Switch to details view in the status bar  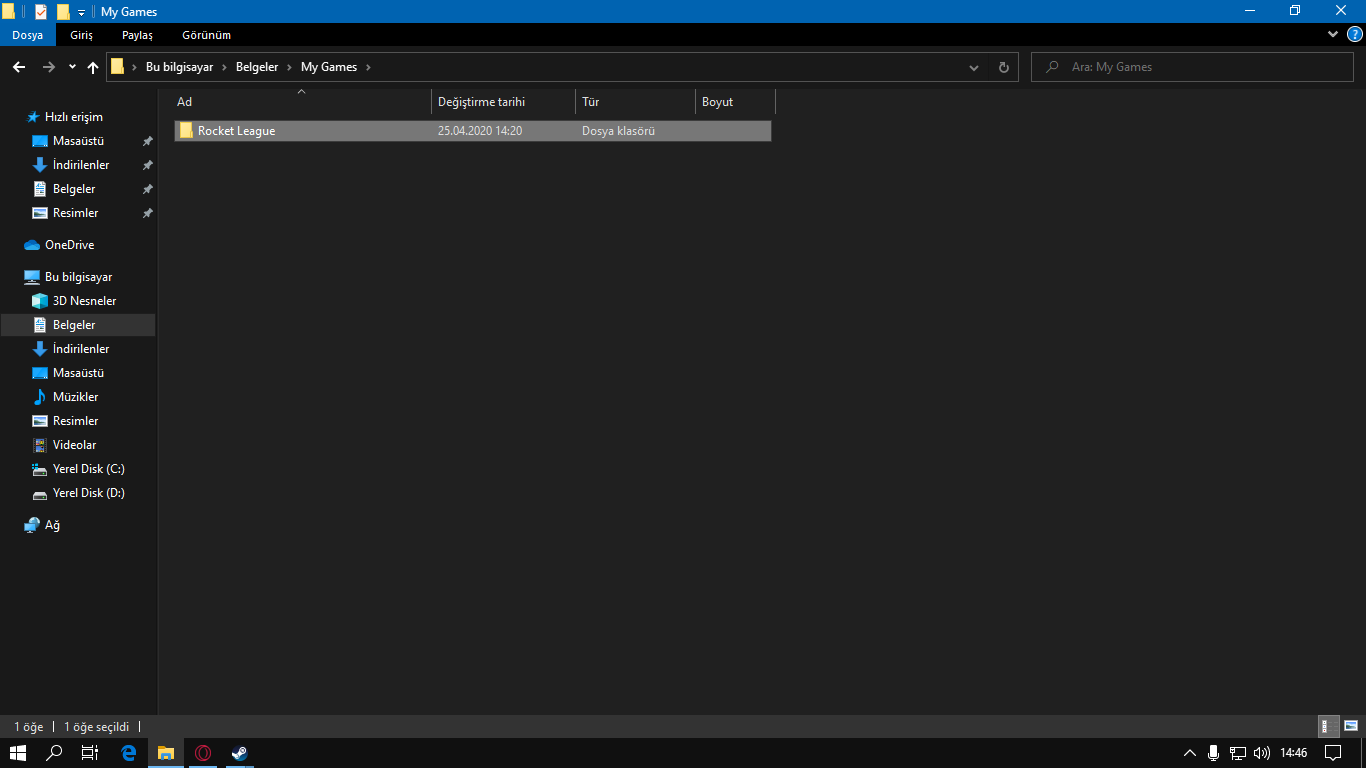pyautogui.click(x=1329, y=727)
